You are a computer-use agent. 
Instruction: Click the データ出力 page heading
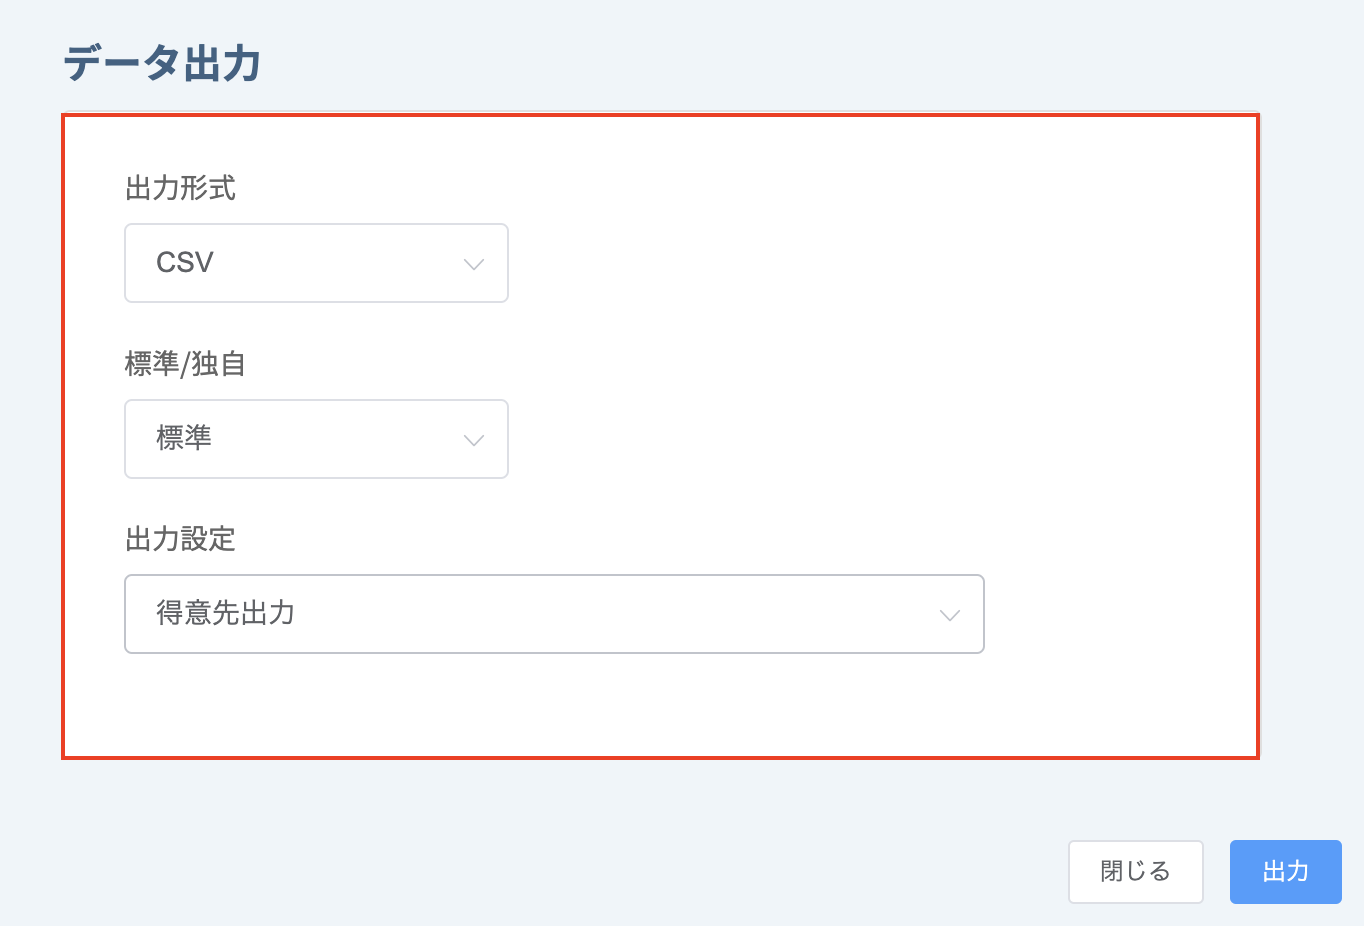click(162, 63)
